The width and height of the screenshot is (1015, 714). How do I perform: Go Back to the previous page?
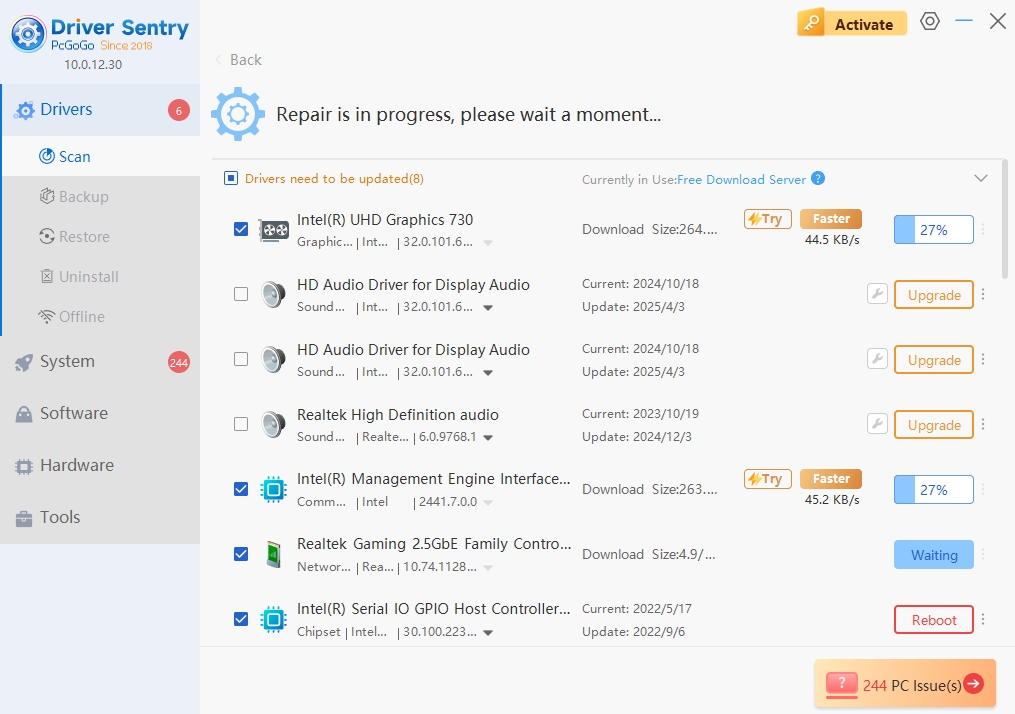coord(238,60)
